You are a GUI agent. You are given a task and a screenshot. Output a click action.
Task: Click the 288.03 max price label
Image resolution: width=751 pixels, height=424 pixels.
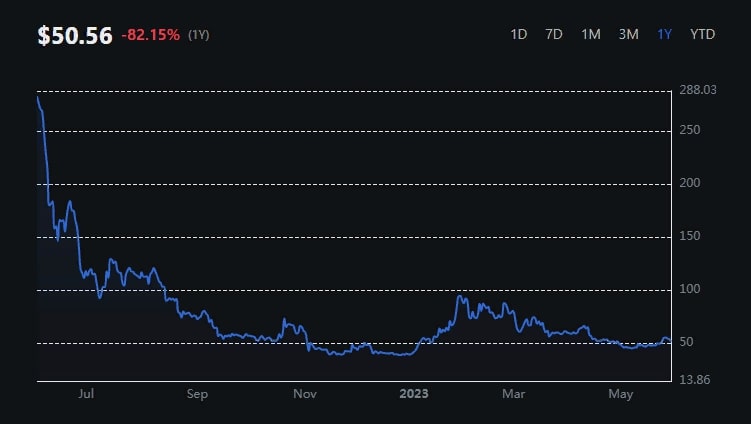coord(698,90)
